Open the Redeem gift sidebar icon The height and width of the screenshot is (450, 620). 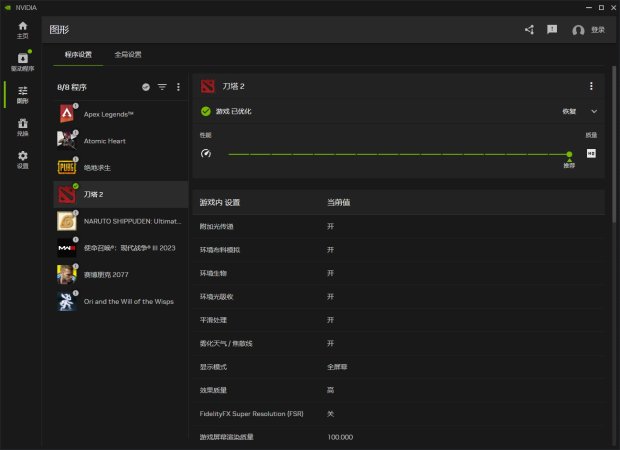[x=23, y=127]
